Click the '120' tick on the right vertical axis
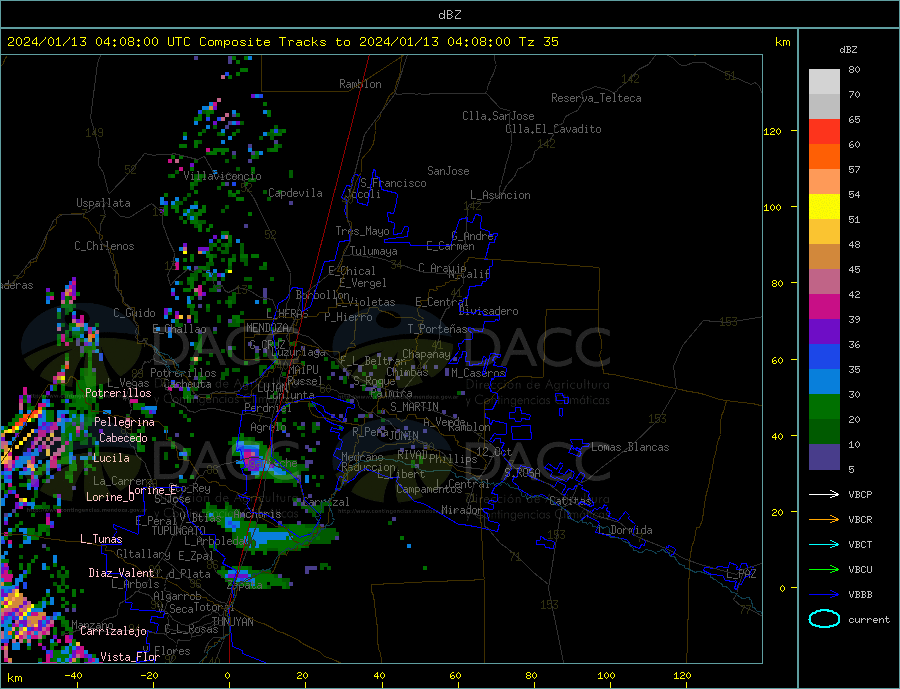This screenshot has width=900, height=689. pos(772,131)
